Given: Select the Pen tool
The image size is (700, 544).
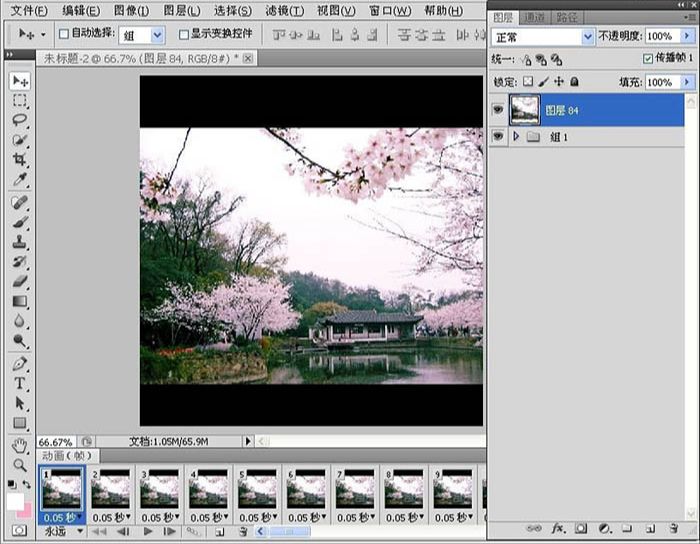Looking at the screenshot, I should 20,364.
